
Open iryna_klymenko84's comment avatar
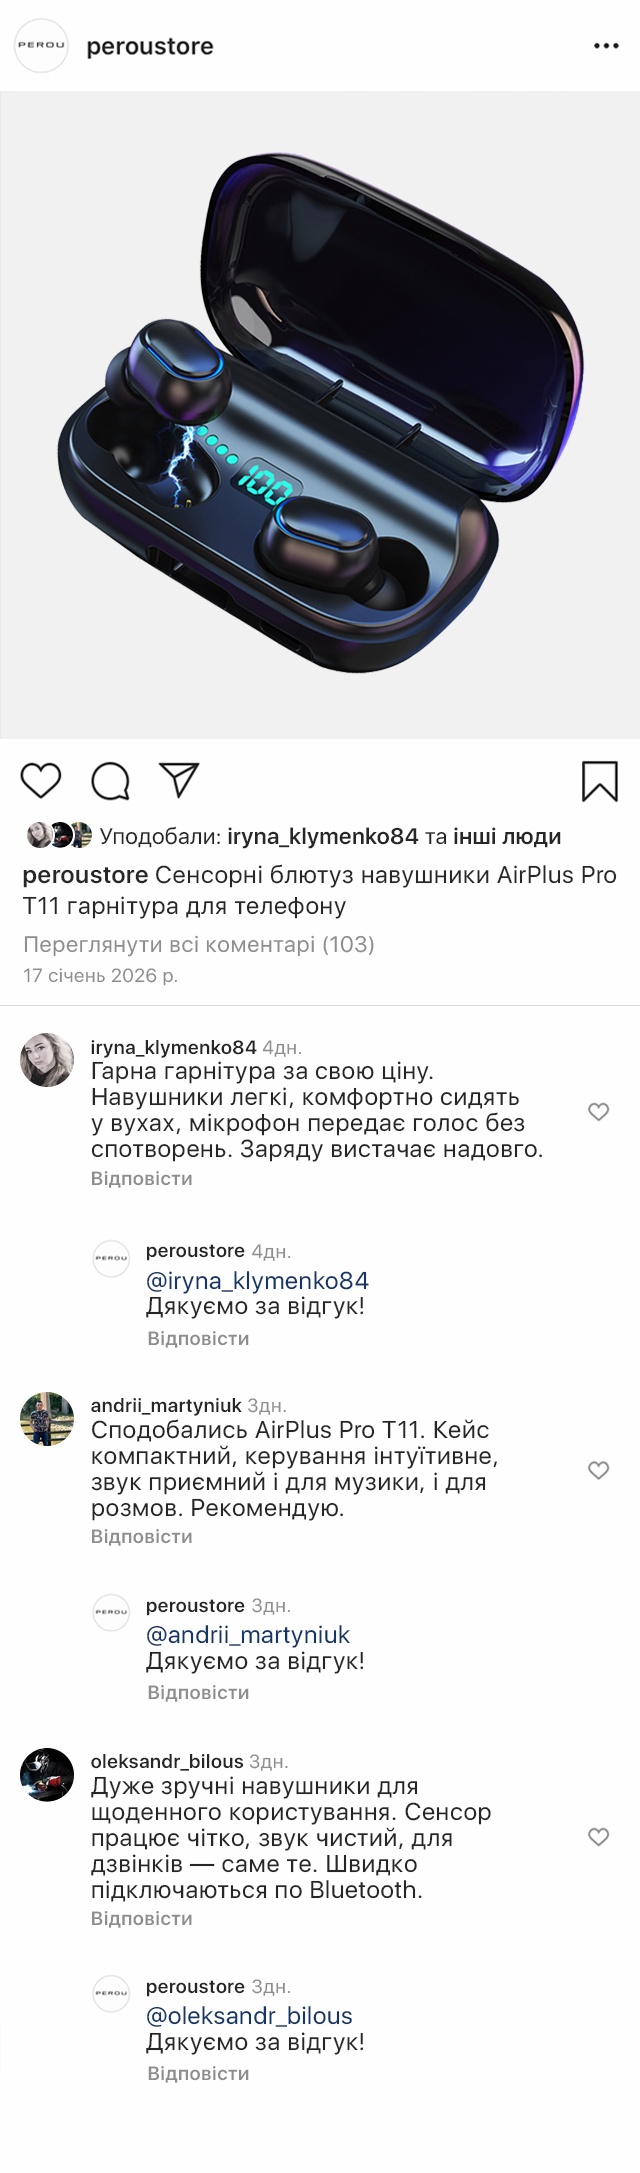coord(47,1060)
